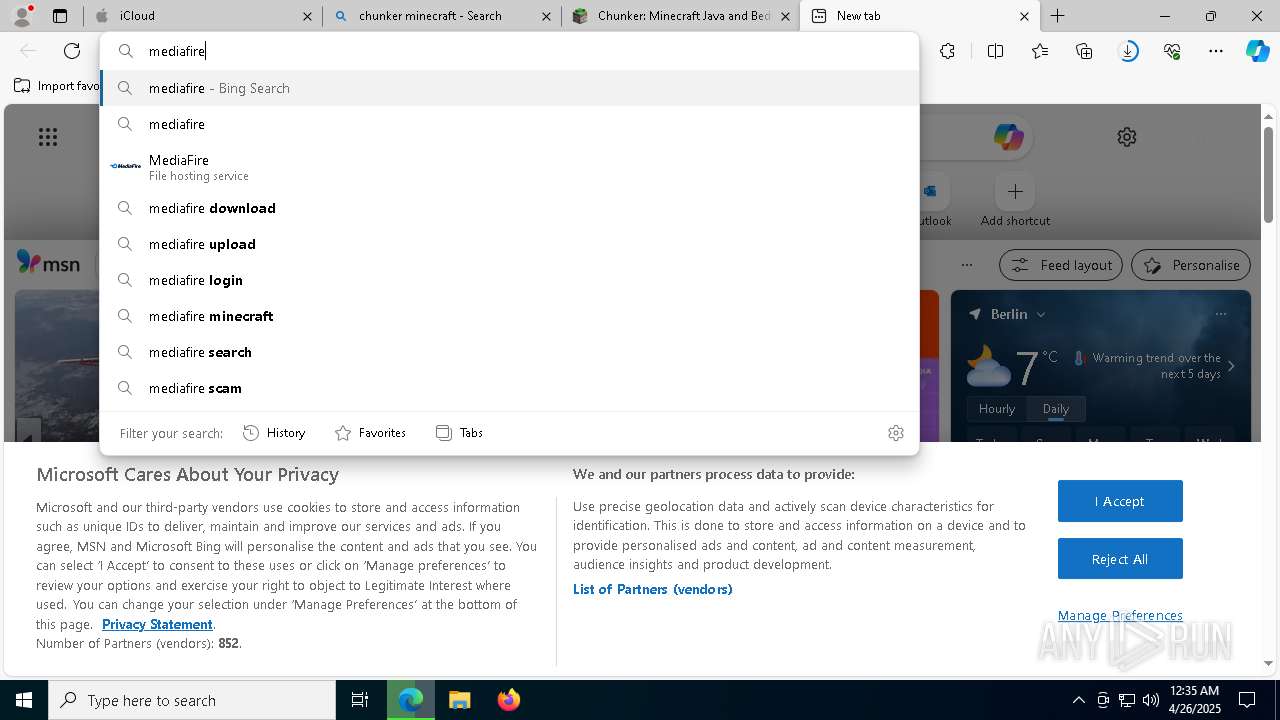Viewport: 1280px width, 720px height.
Task: Open Privacy Statement link
Action: 157,624
